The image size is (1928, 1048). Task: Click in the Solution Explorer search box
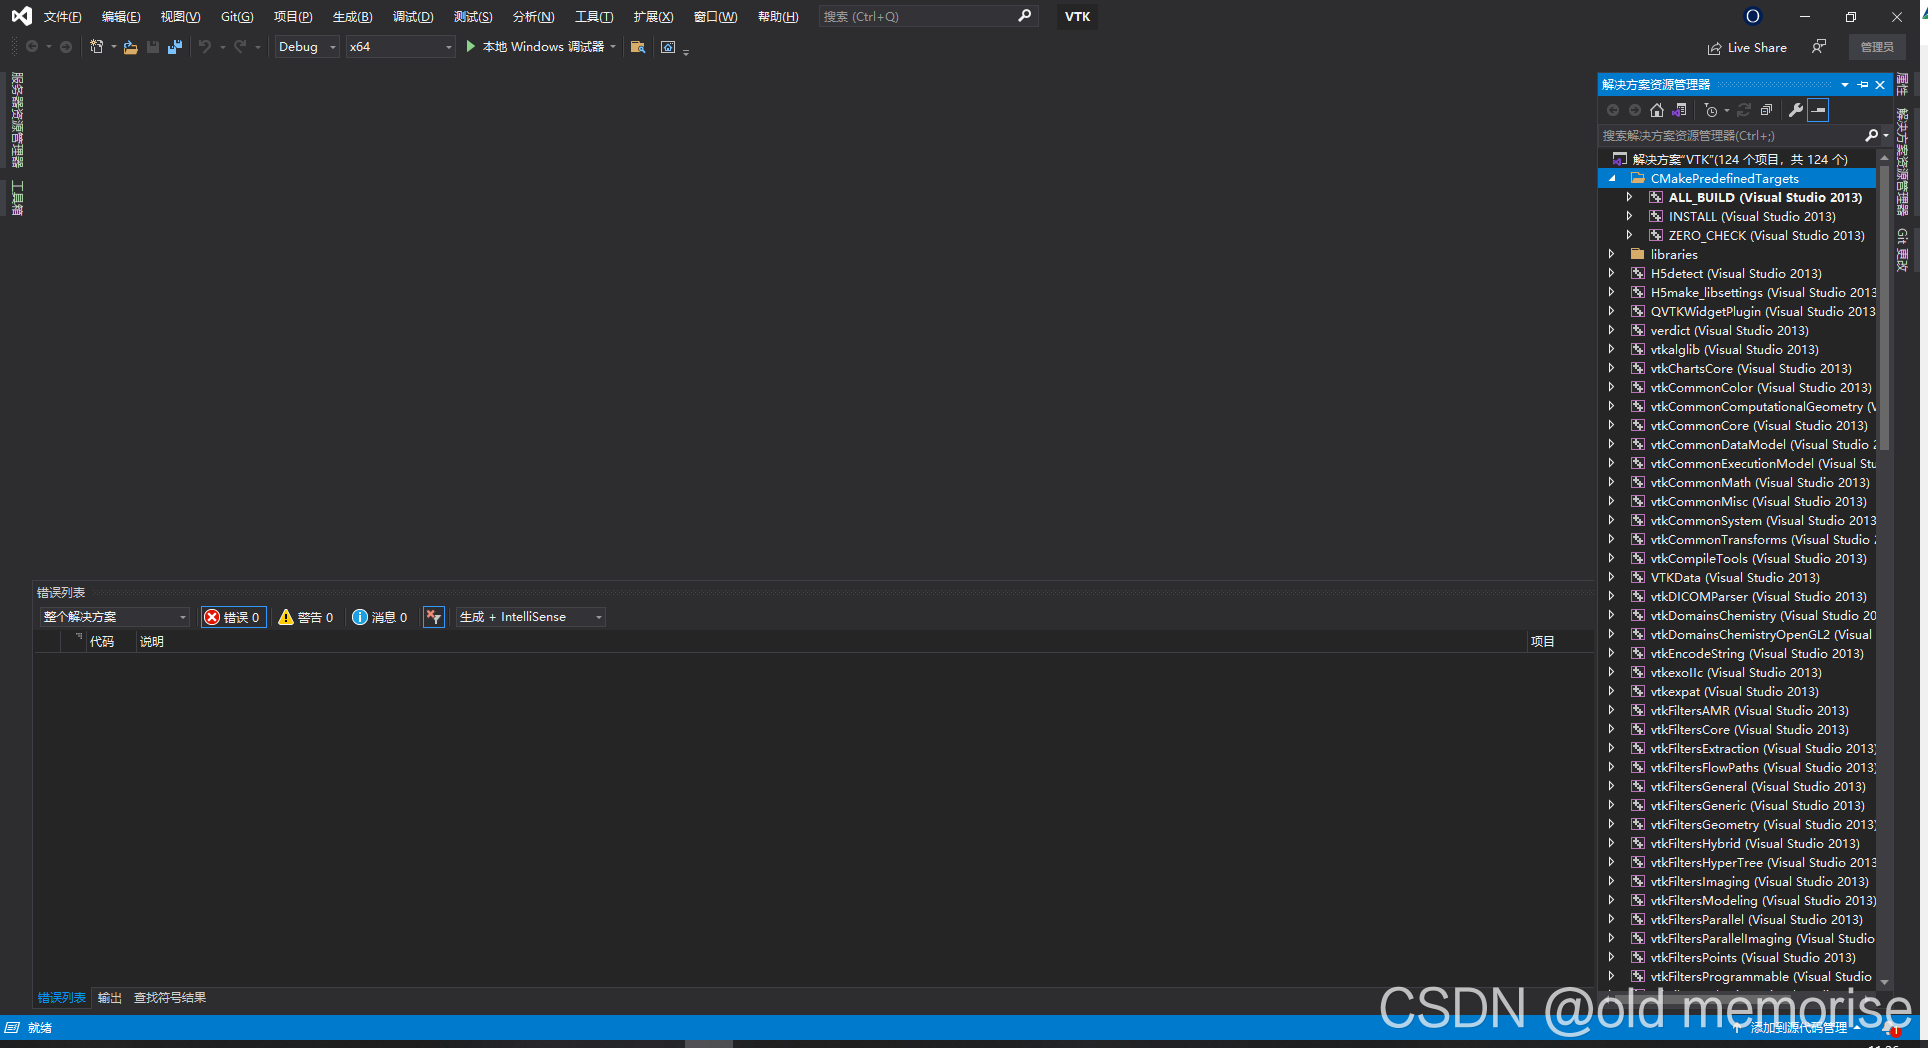coord(1730,135)
